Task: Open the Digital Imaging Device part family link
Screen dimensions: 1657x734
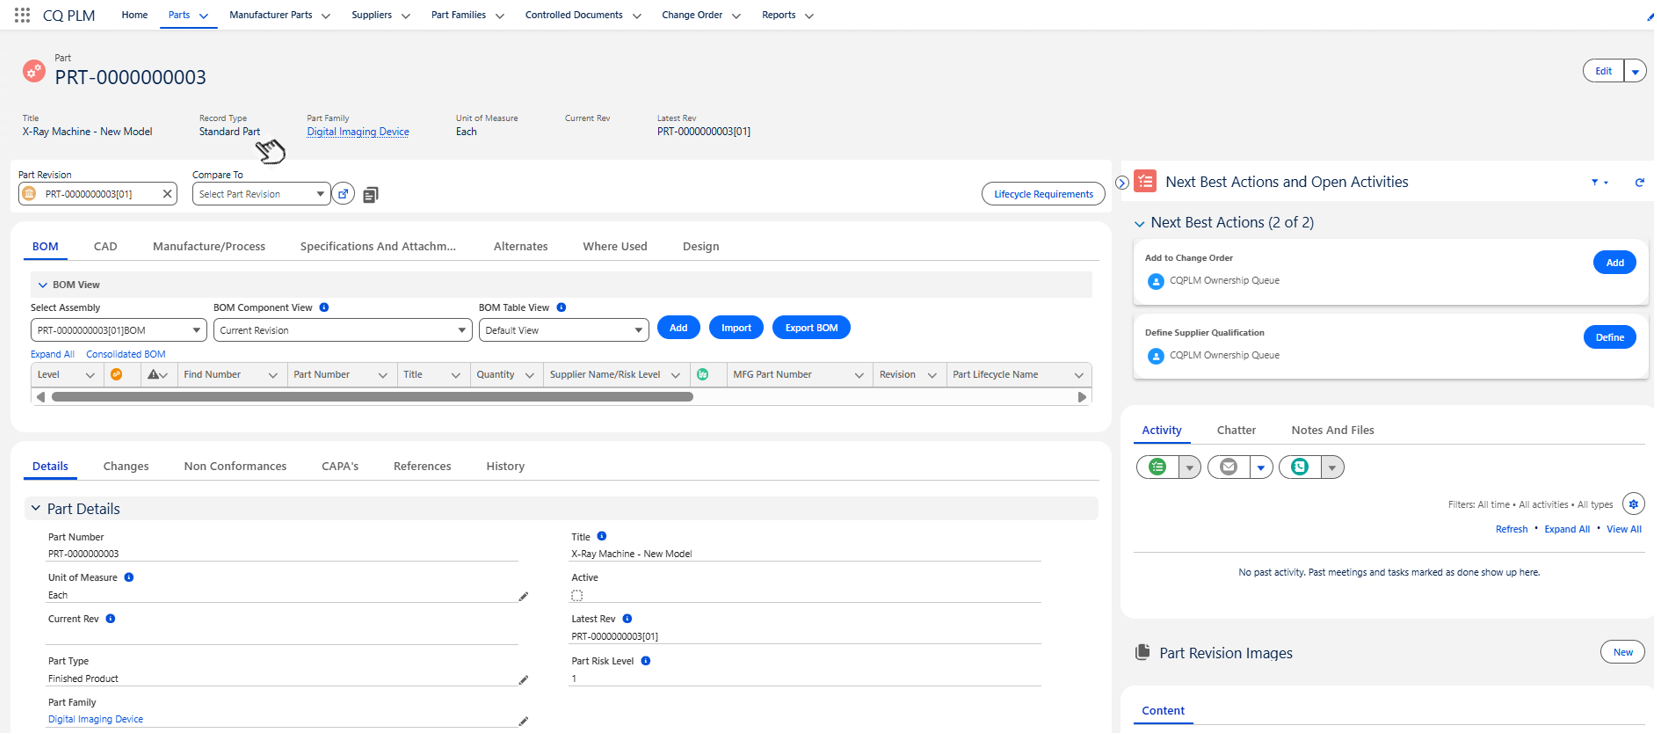Action: click(x=357, y=132)
